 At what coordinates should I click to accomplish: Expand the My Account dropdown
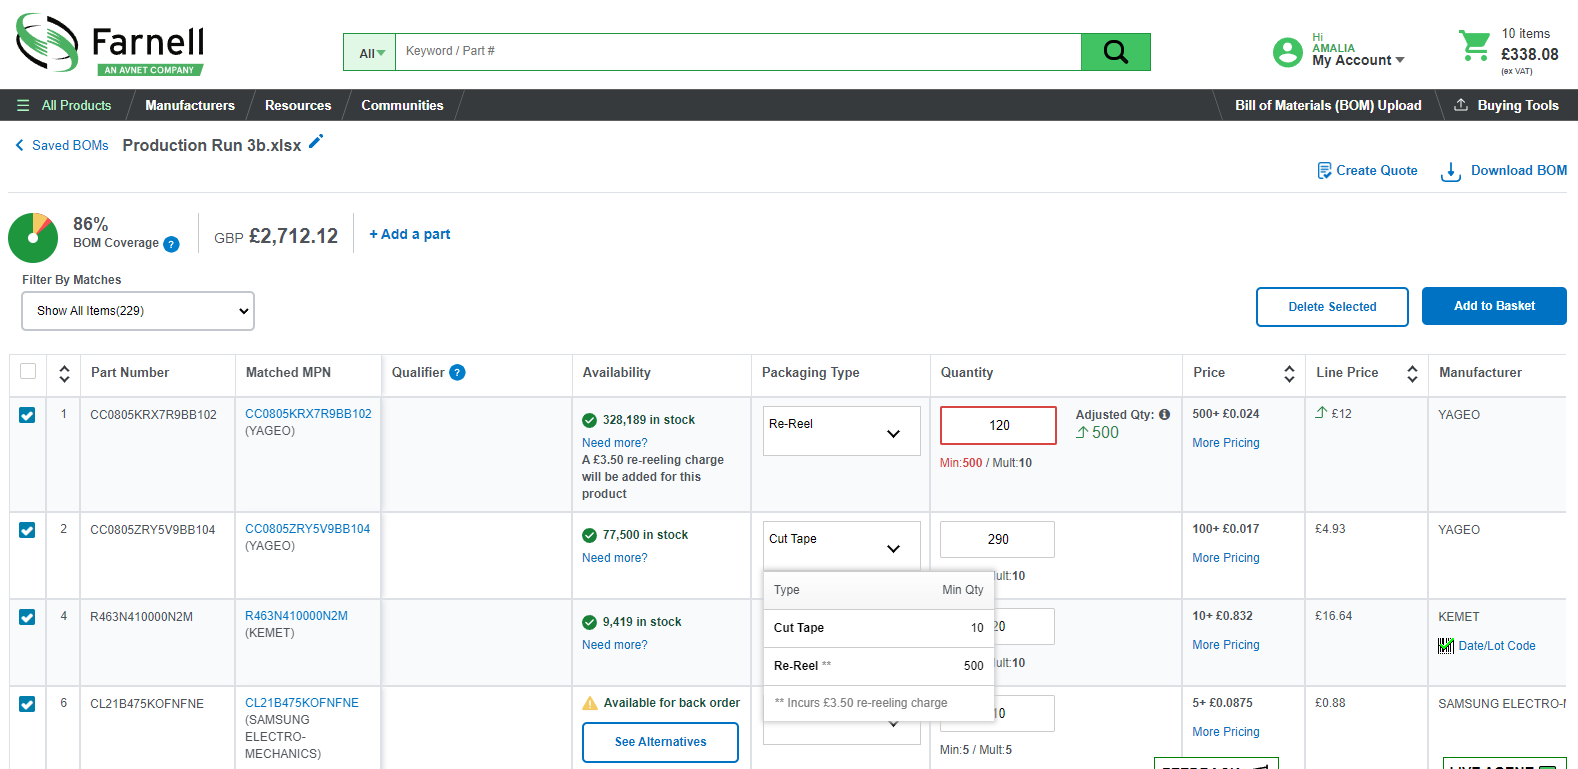[x=1358, y=60]
